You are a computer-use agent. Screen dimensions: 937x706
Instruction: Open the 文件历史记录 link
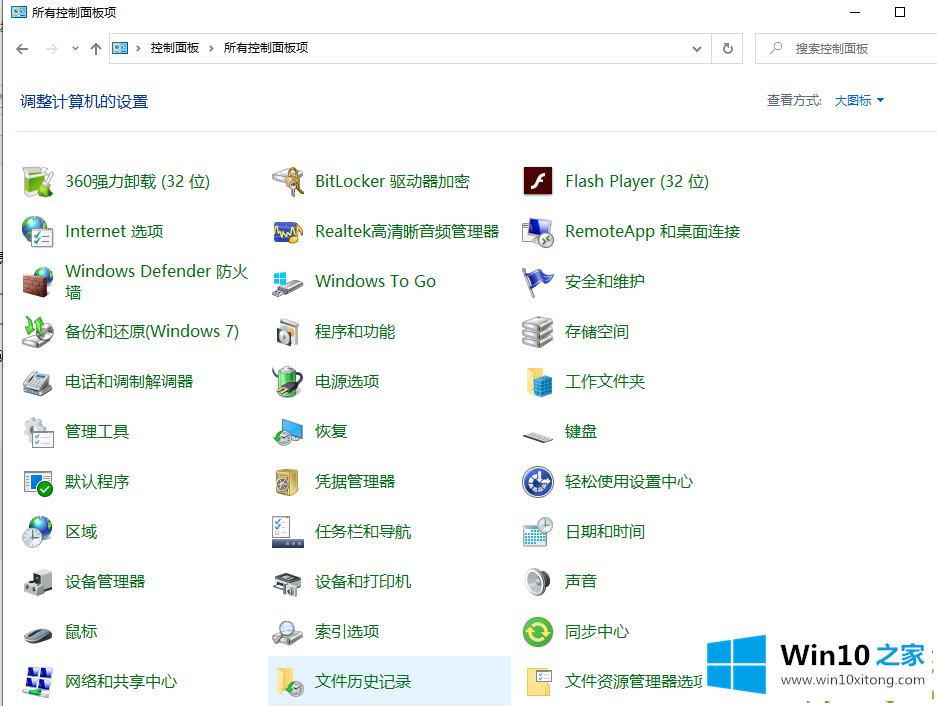pos(363,681)
